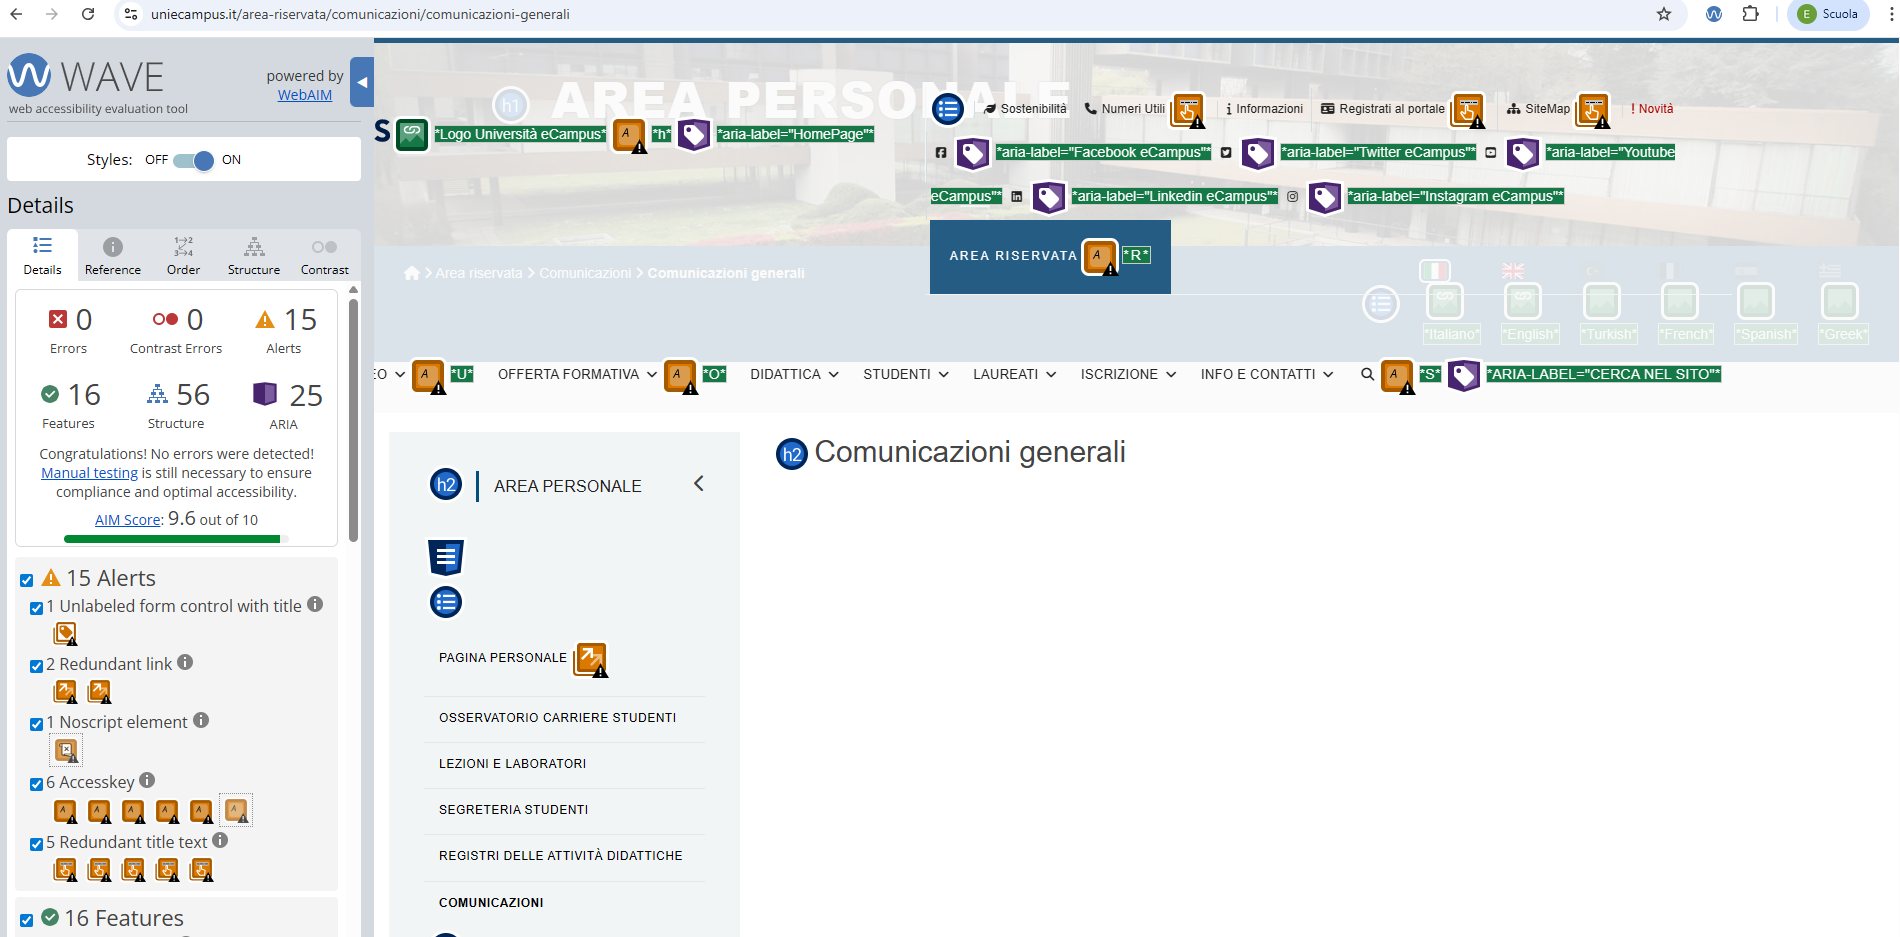Uncheck the 16 Features checkbox
The height and width of the screenshot is (937, 1900).
coord(27,920)
